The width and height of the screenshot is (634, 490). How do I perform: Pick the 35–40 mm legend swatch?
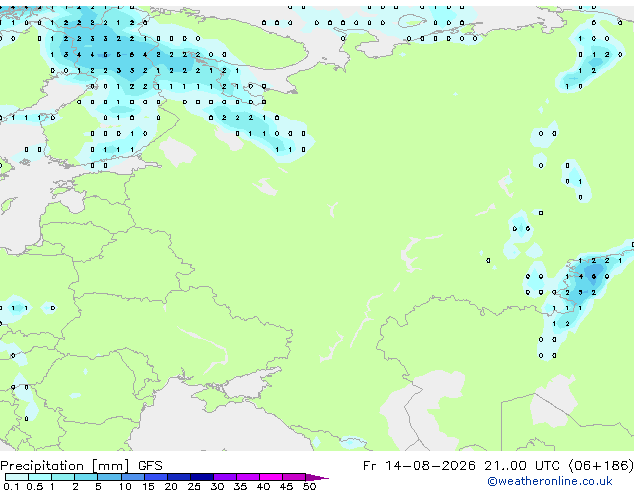tap(247, 477)
